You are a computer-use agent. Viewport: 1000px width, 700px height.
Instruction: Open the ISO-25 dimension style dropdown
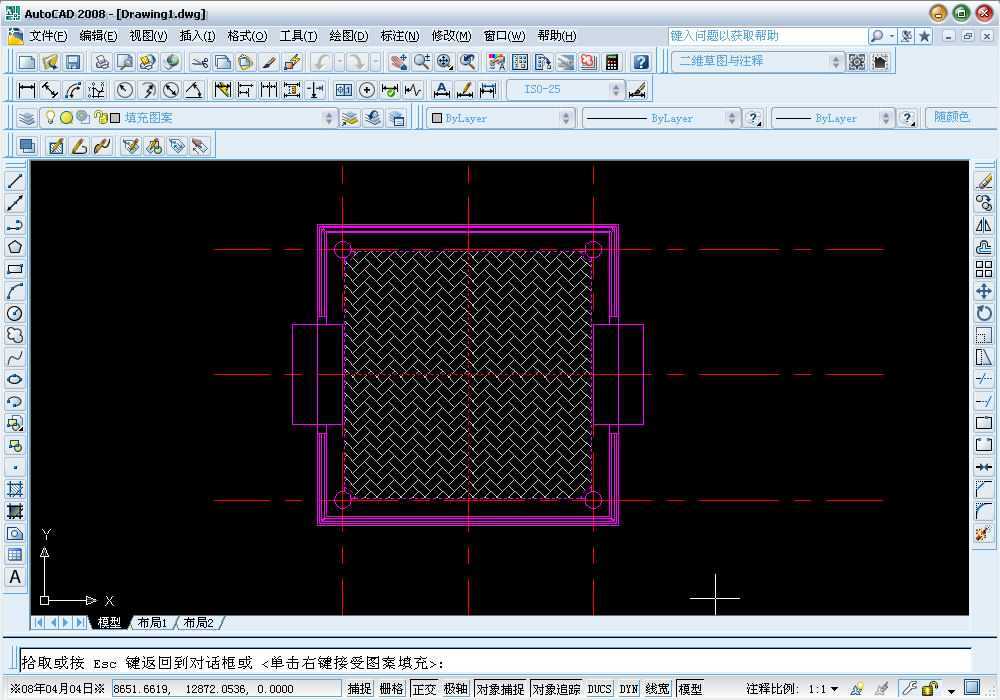(x=564, y=90)
